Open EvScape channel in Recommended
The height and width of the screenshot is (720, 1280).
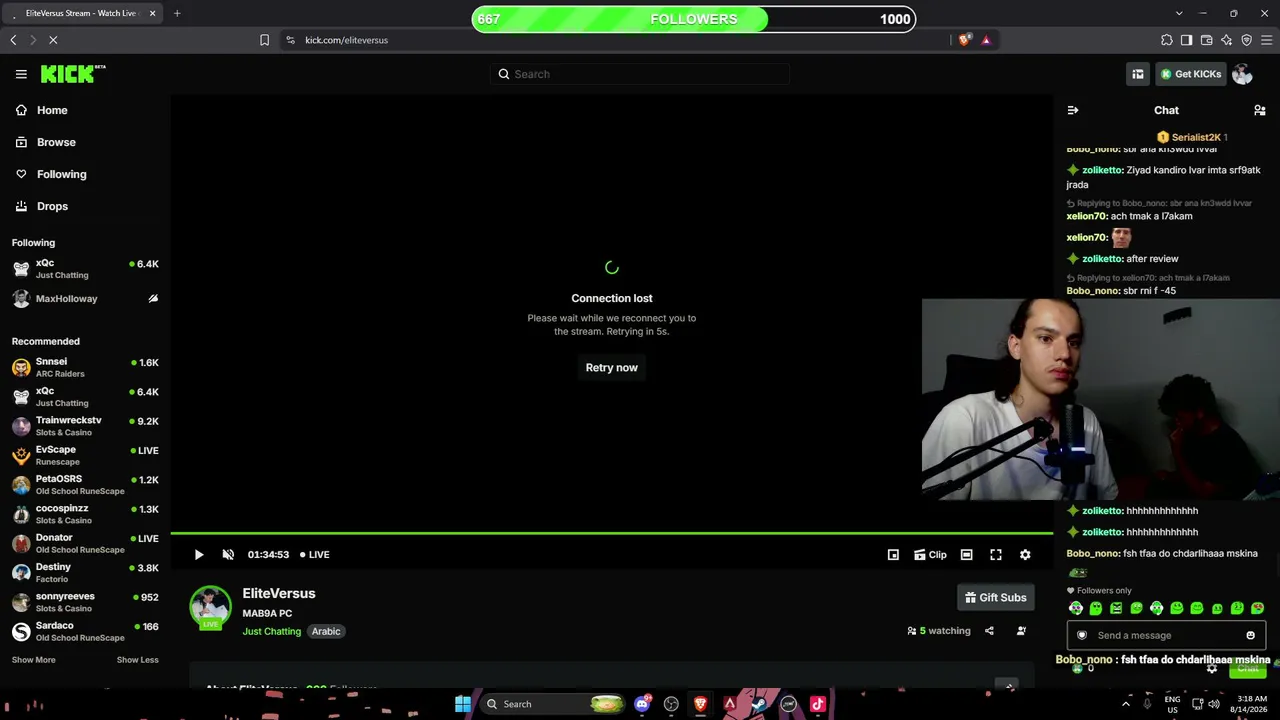point(85,455)
